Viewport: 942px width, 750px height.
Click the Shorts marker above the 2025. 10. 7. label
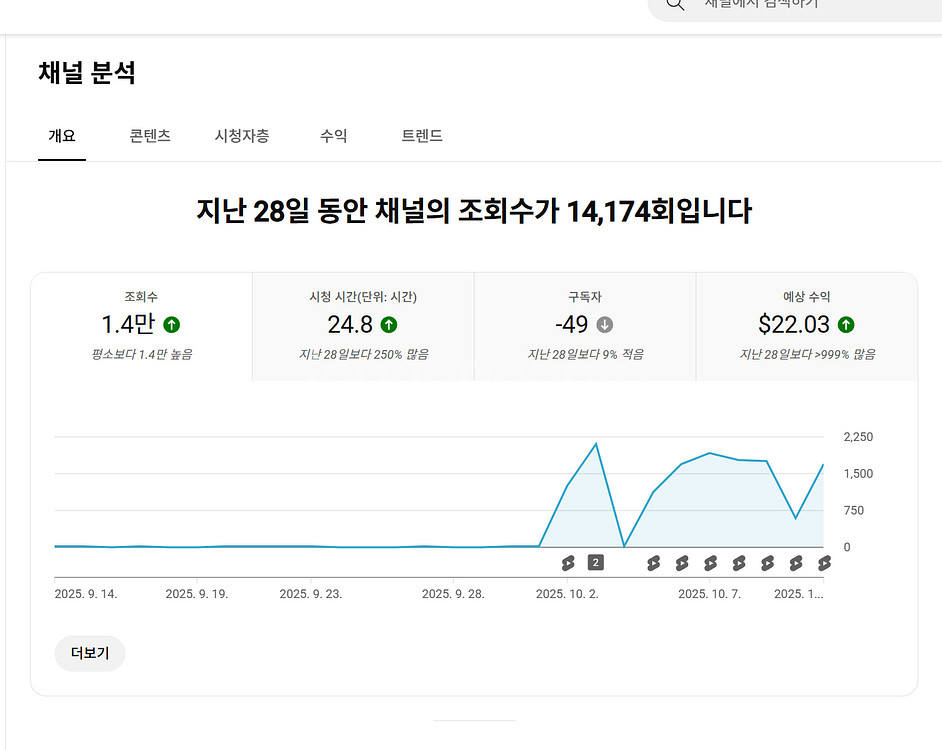[x=711, y=563]
